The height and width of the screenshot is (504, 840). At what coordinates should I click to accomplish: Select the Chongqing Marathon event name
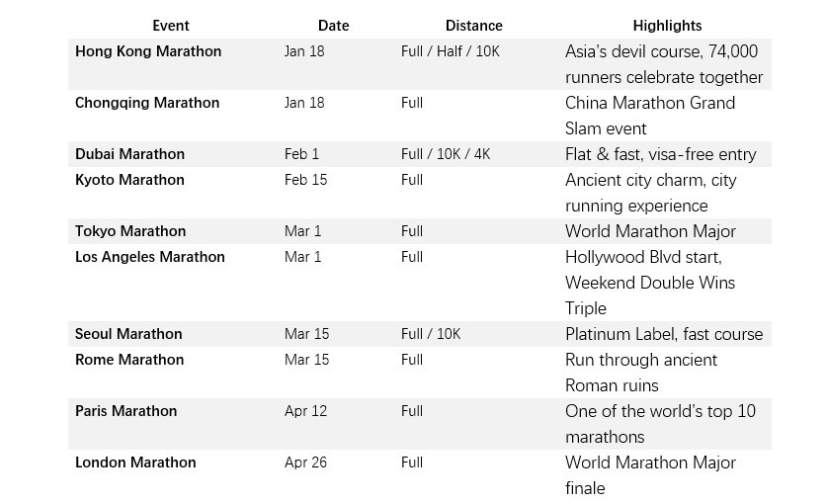pos(147,103)
